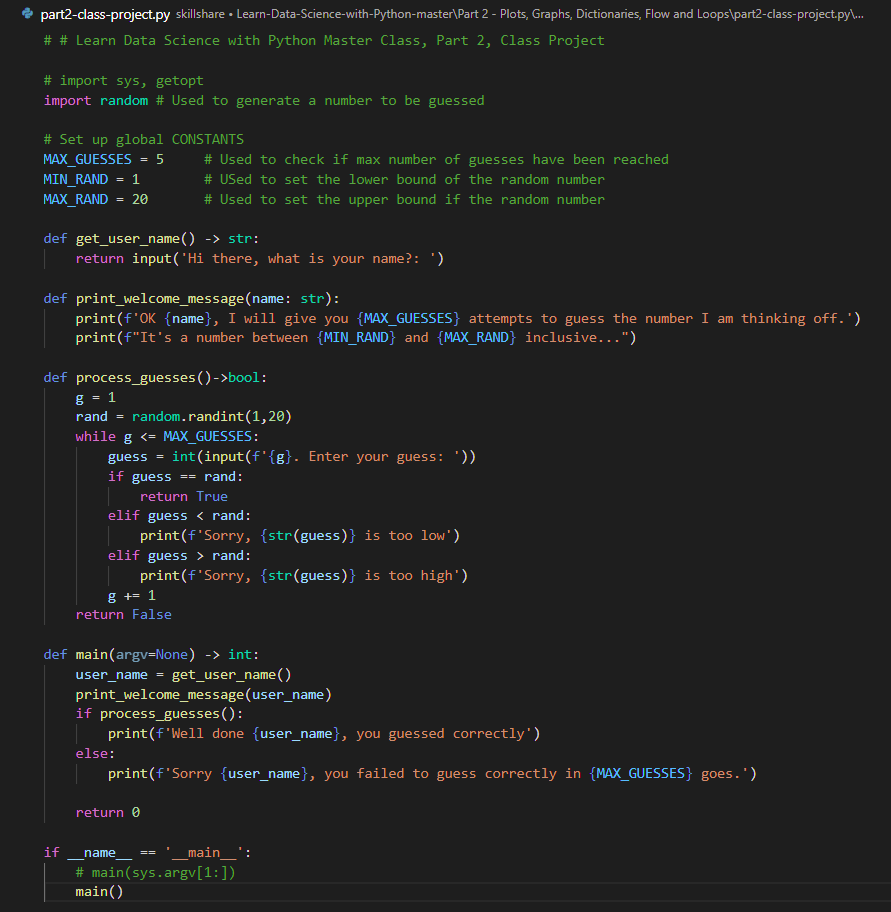
Task: Click the 'else:' line in main
Action: (95, 754)
